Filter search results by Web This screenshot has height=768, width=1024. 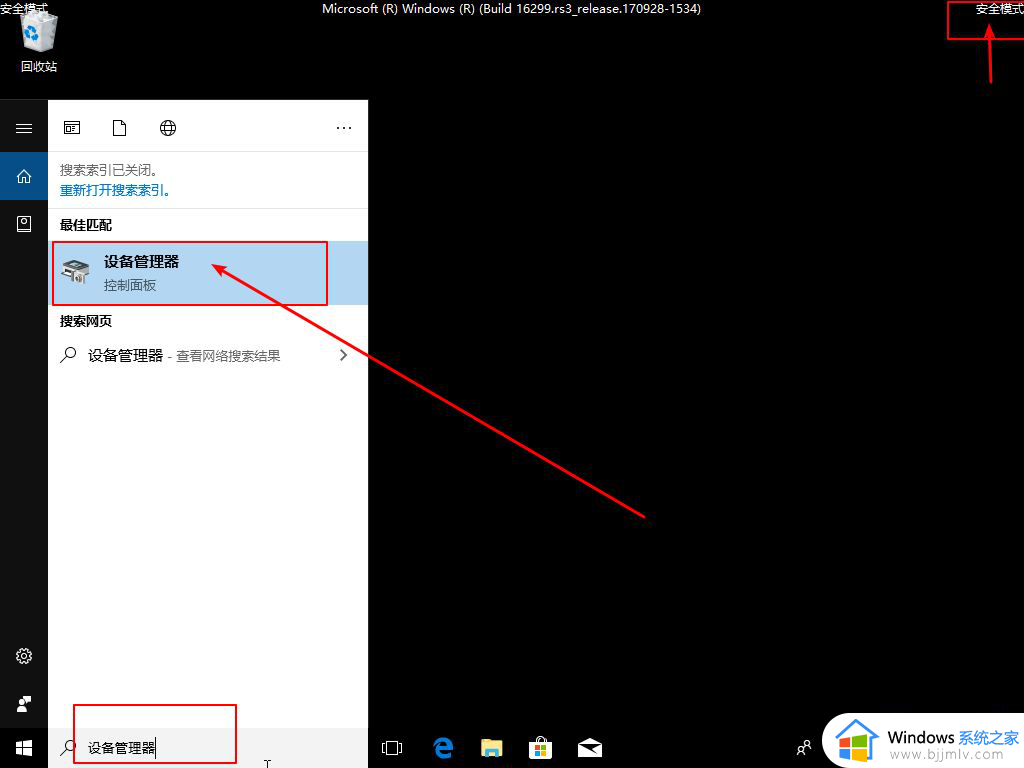(168, 128)
